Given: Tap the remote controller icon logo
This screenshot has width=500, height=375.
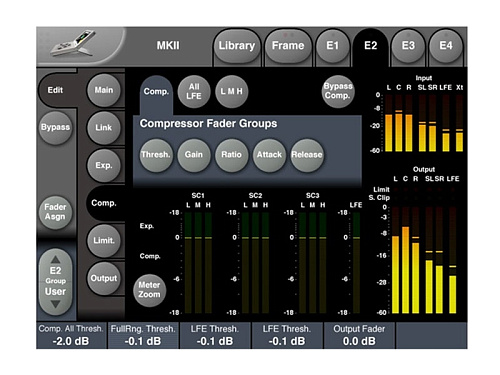Looking at the screenshot, I should point(73,43).
